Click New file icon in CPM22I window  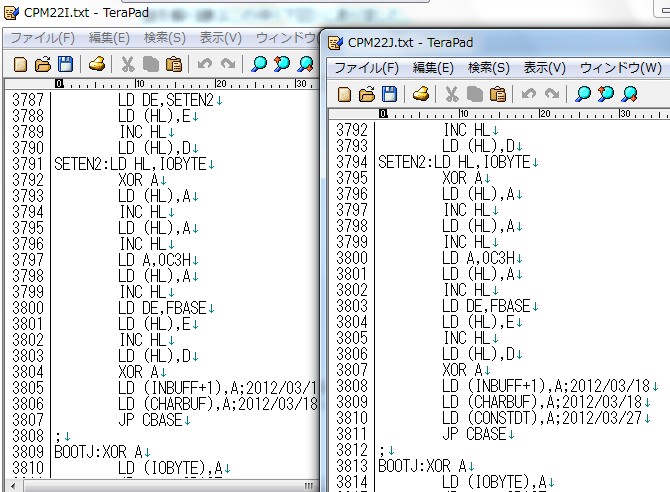[21, 65]
